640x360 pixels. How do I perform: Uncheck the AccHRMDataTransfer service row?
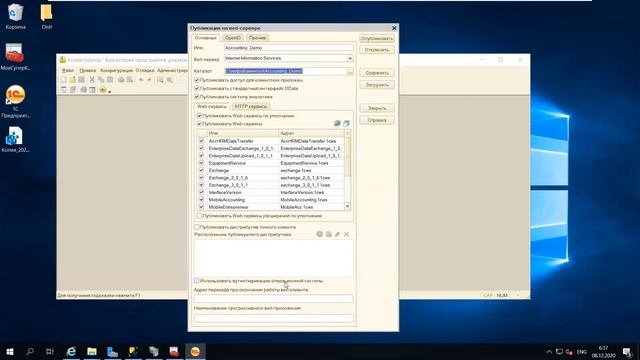pos(202,141)
